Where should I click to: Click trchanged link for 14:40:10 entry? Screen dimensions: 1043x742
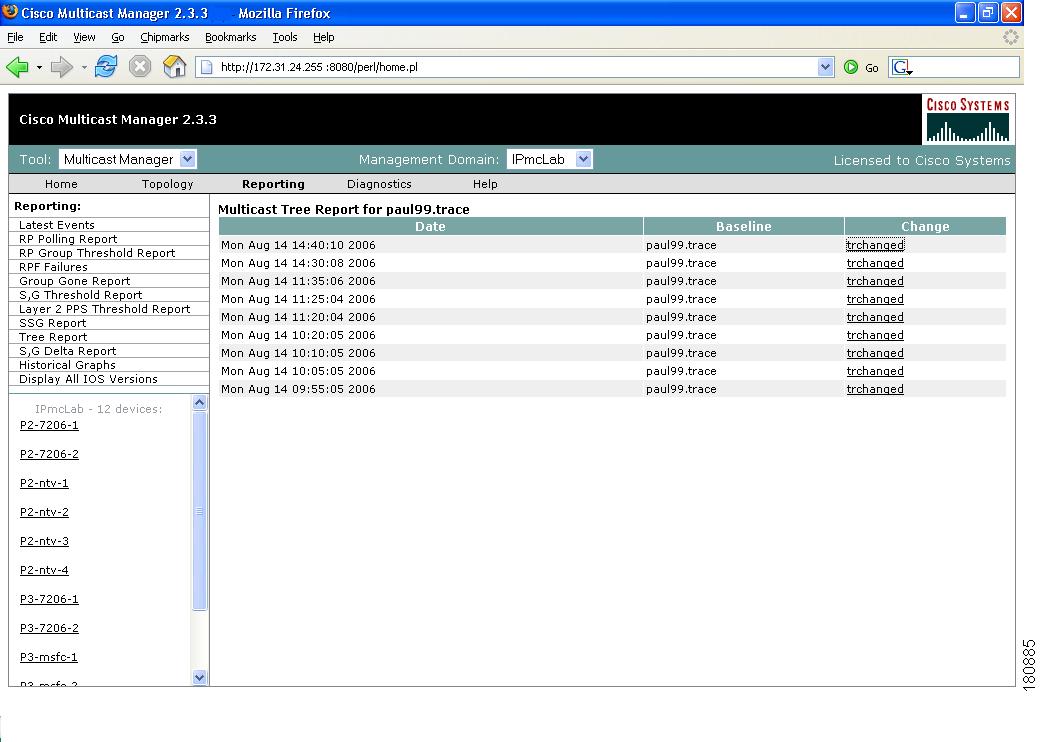875,245
